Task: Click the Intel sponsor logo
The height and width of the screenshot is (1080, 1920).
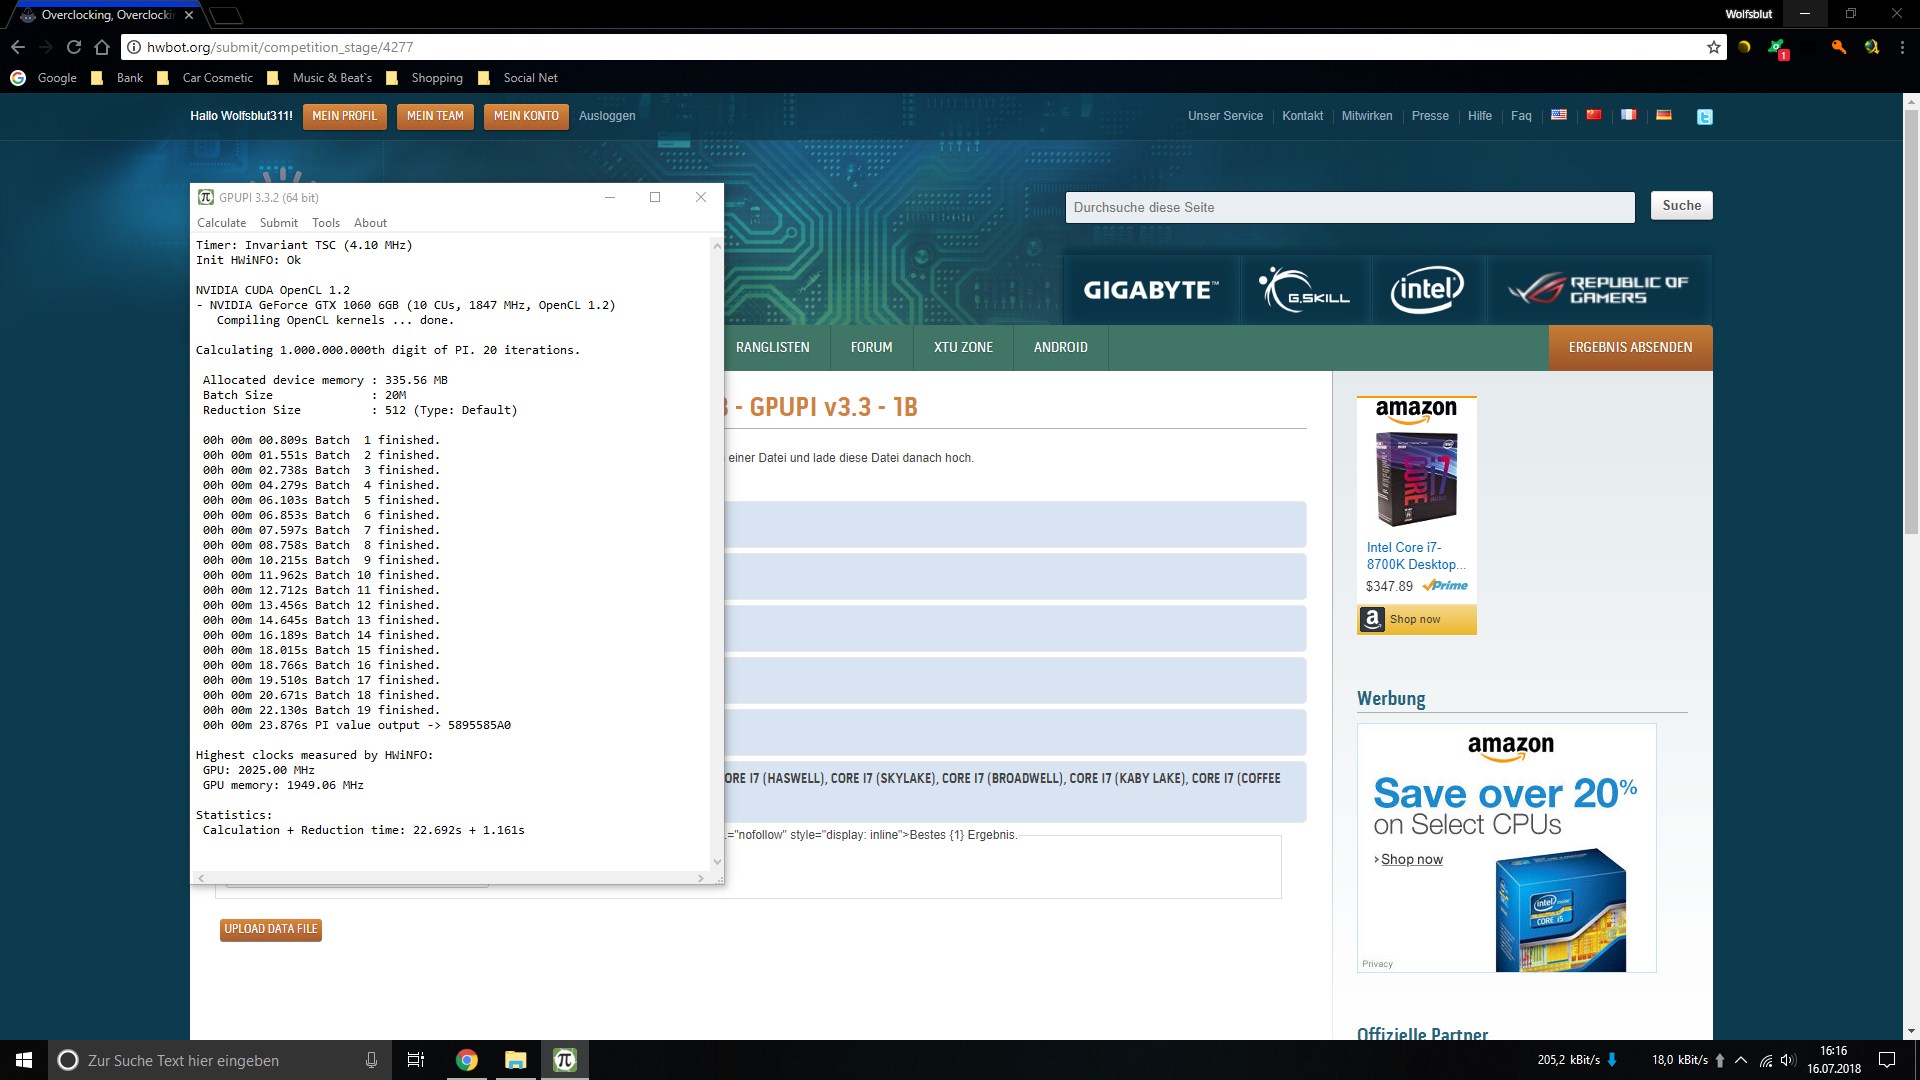Action: [x=1427, y=290]
